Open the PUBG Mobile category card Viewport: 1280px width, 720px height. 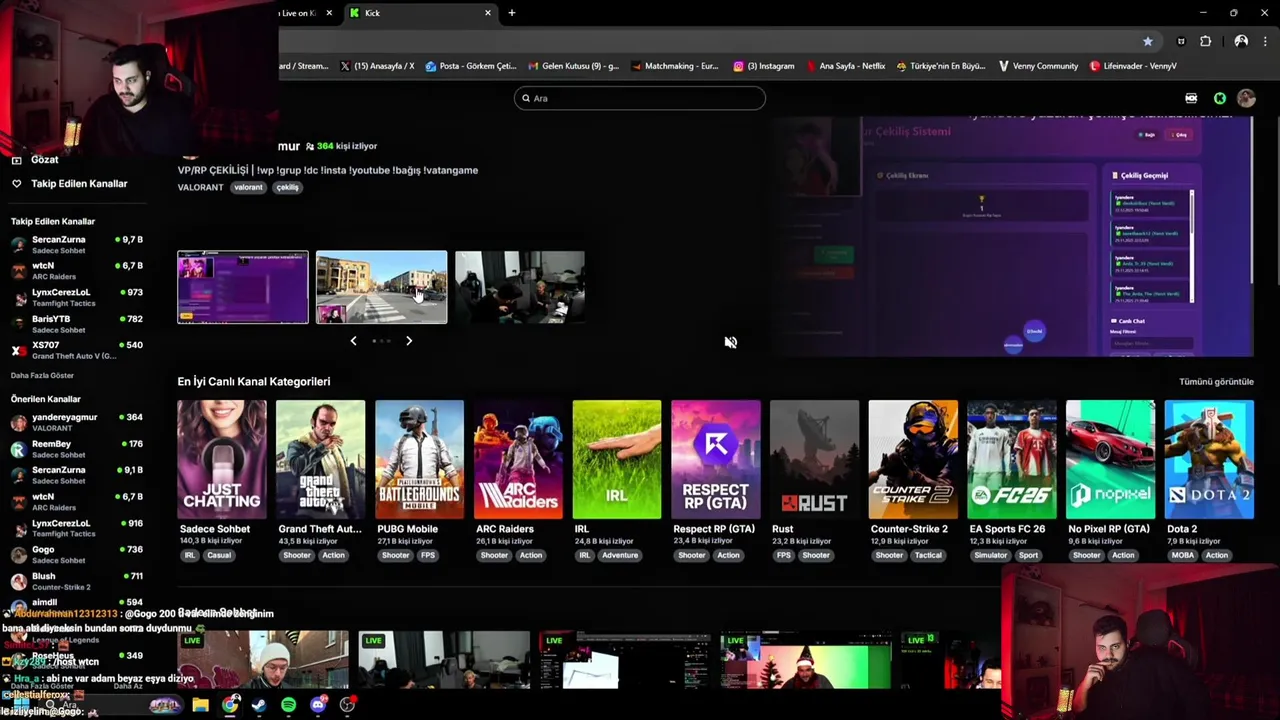(419, 459)
